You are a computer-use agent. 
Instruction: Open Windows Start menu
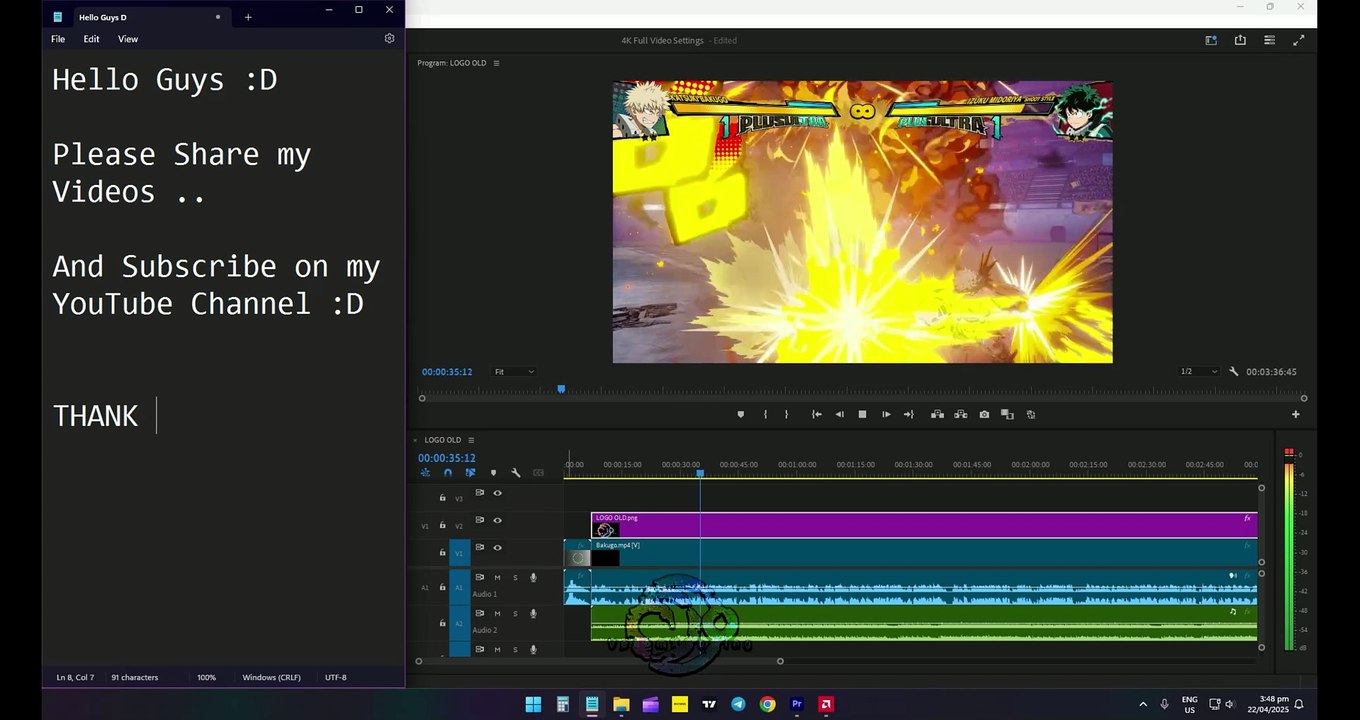[x=533, y=704]
